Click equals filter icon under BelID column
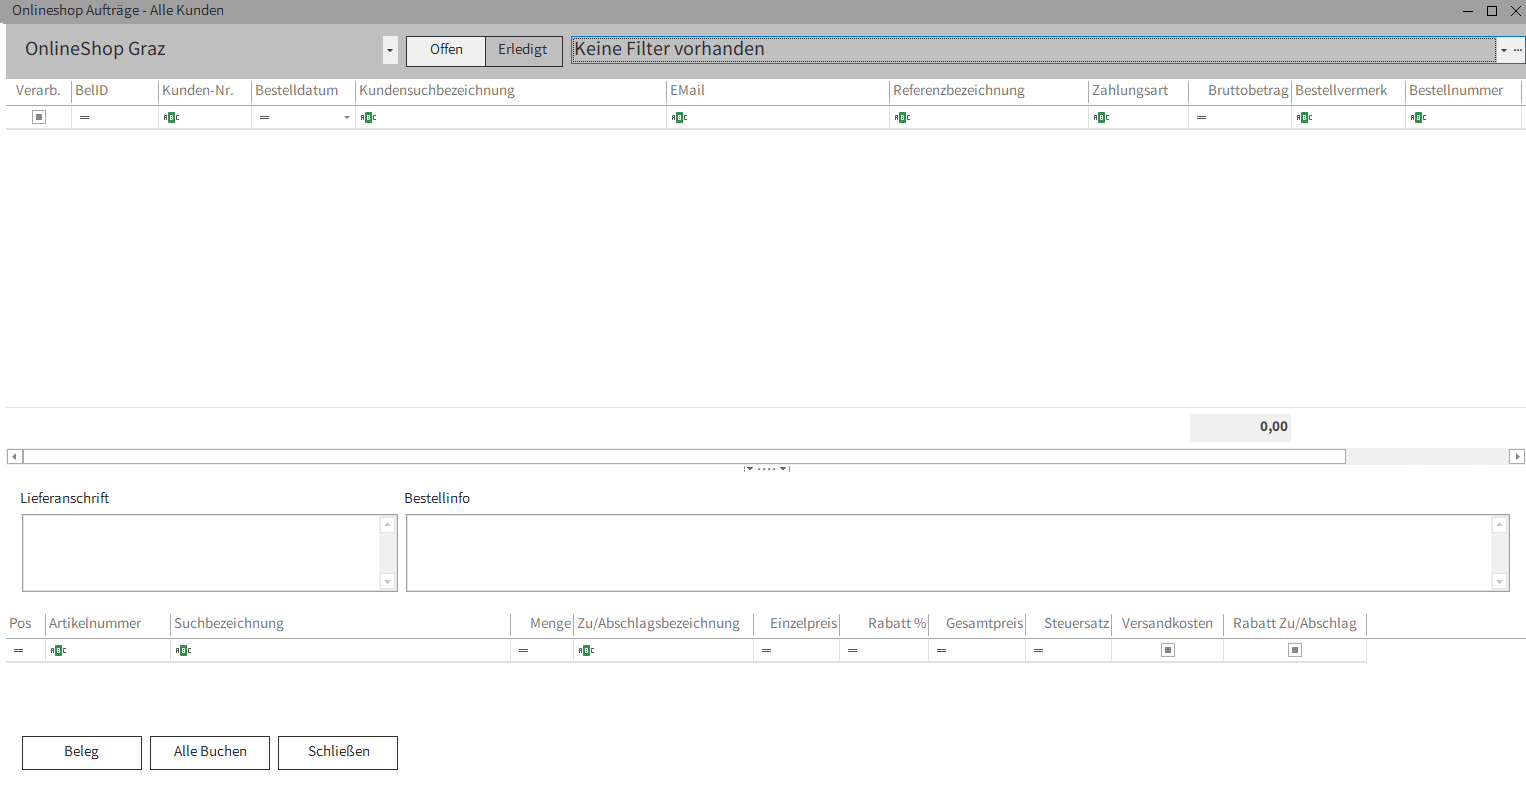Screen dimensions: 1526x786 tap(84, 118)
